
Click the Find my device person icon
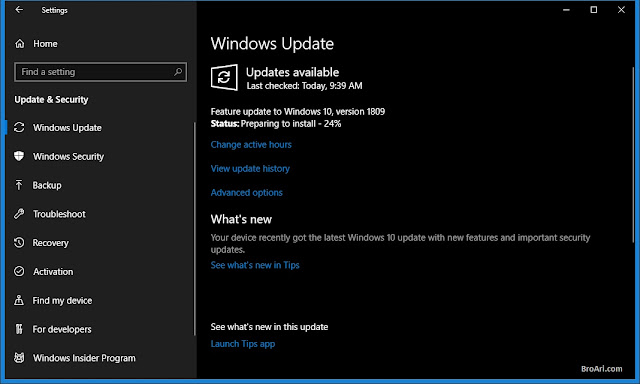click(x=19, y=300)
